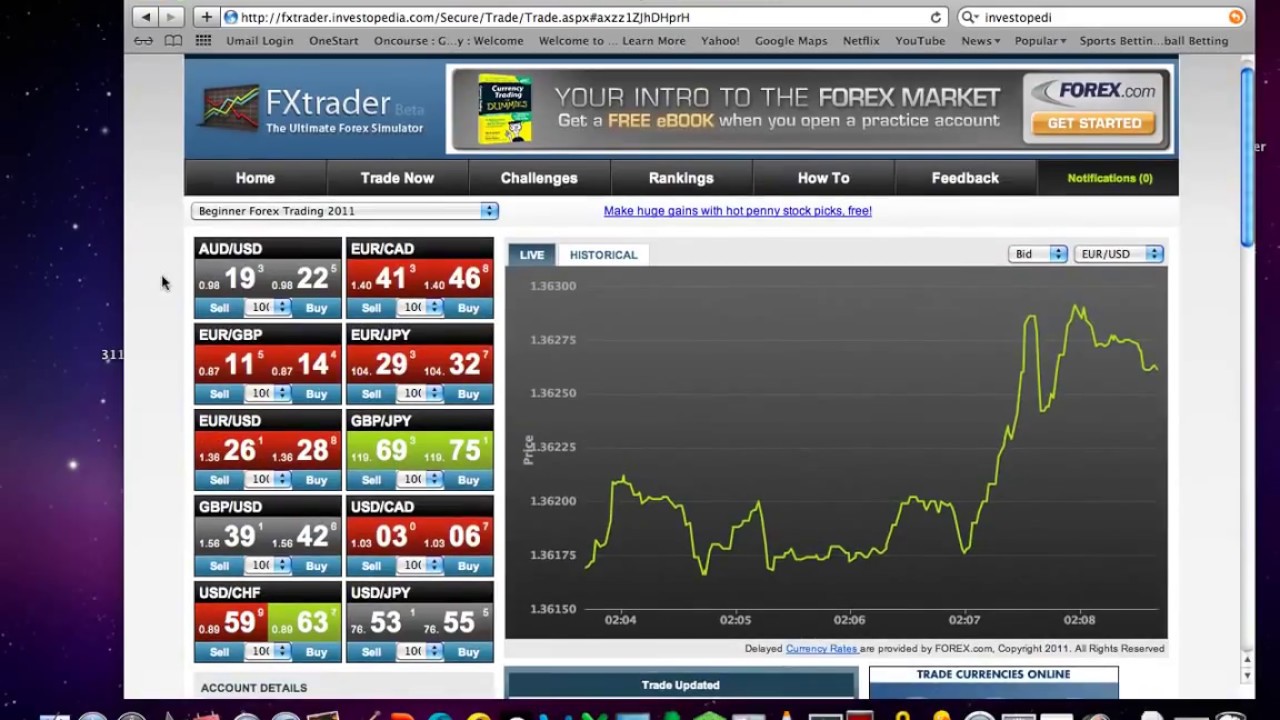Open the Netflix bookmark
This screenshot has height=720, width=1280.
click(861, 41)
